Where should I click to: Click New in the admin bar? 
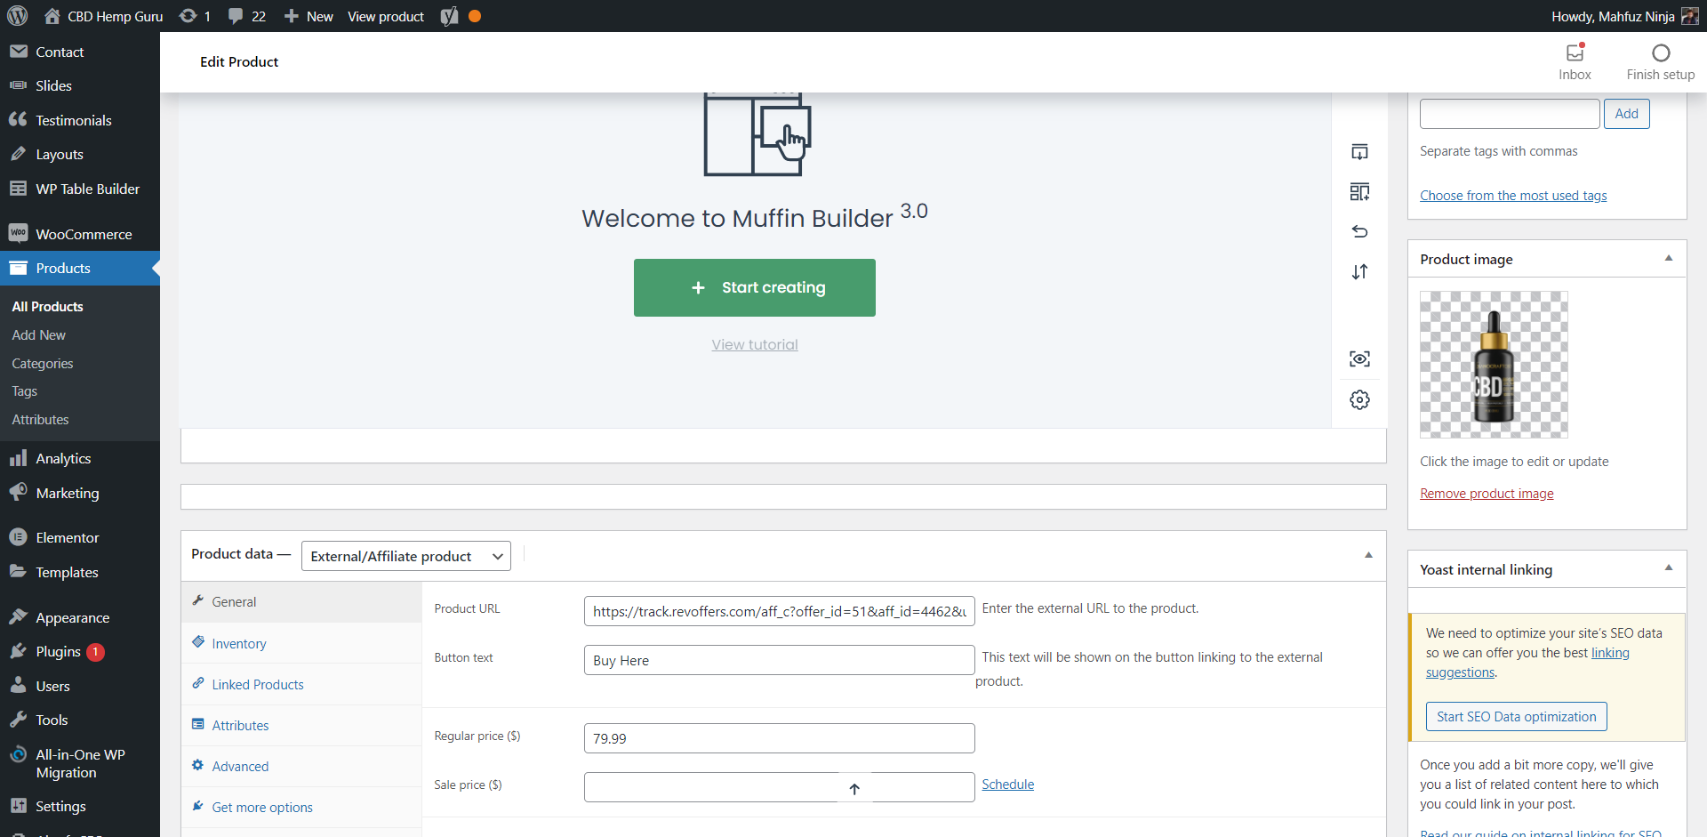tap(309, 16)
